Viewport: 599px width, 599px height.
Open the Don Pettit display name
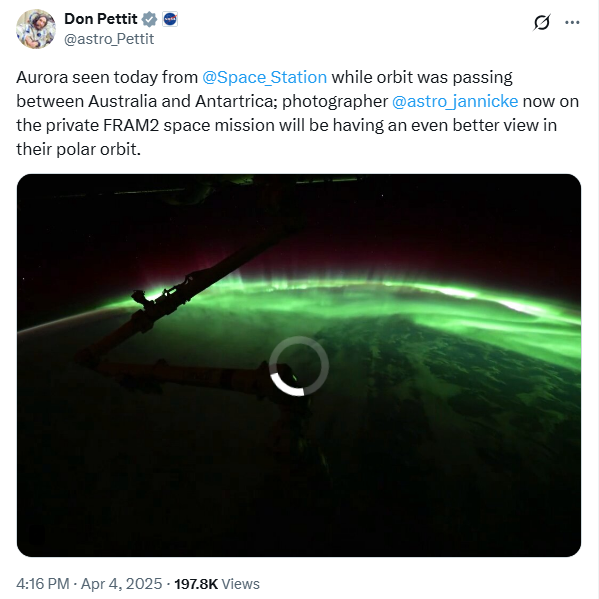100,19
